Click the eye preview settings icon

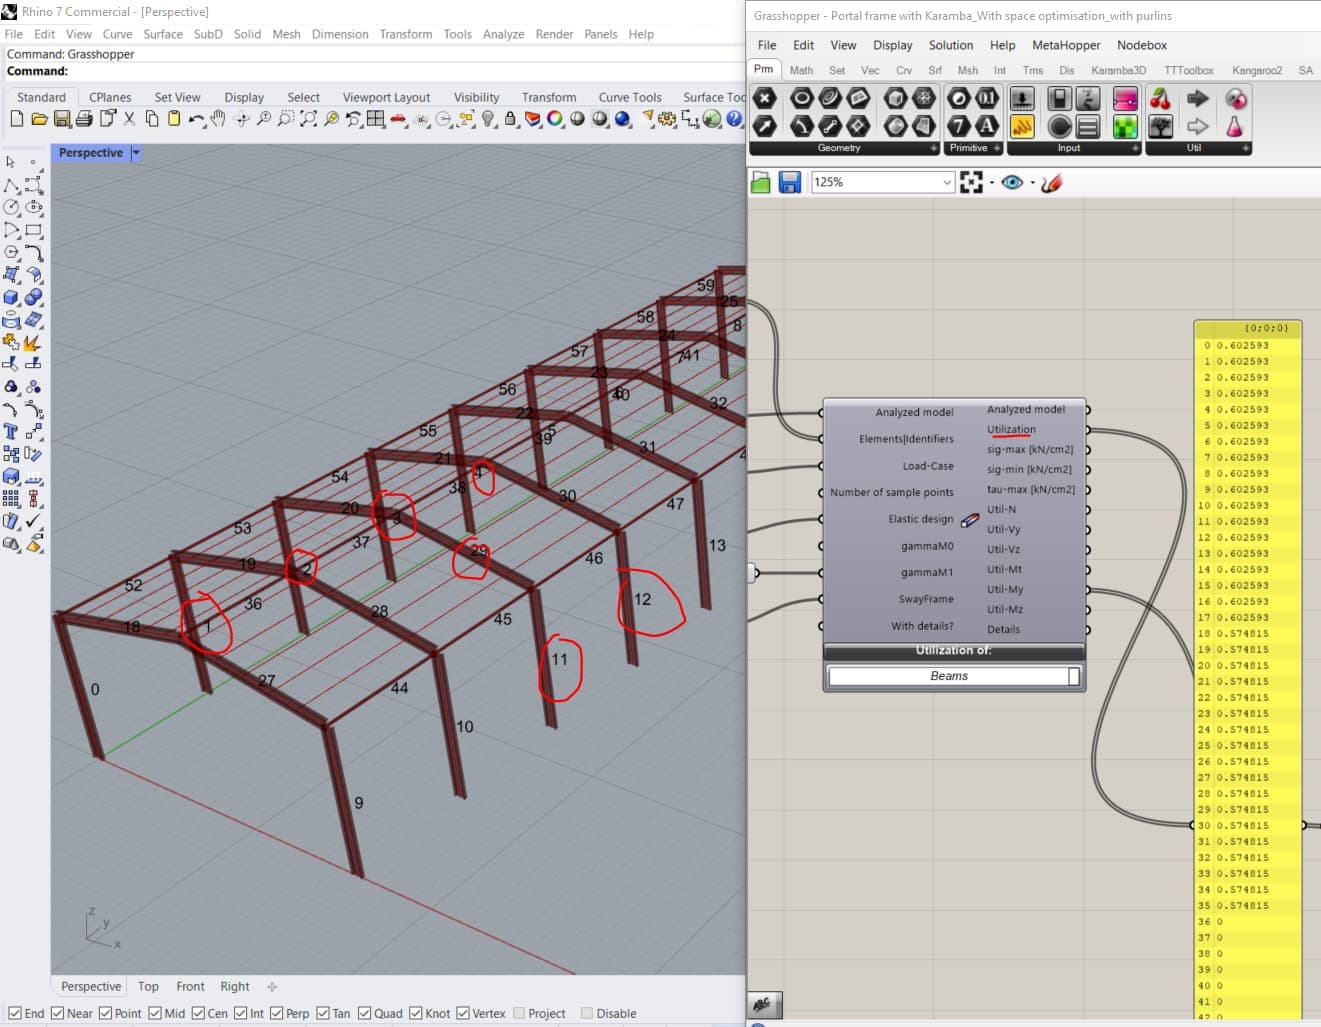tap(1012, 182)
